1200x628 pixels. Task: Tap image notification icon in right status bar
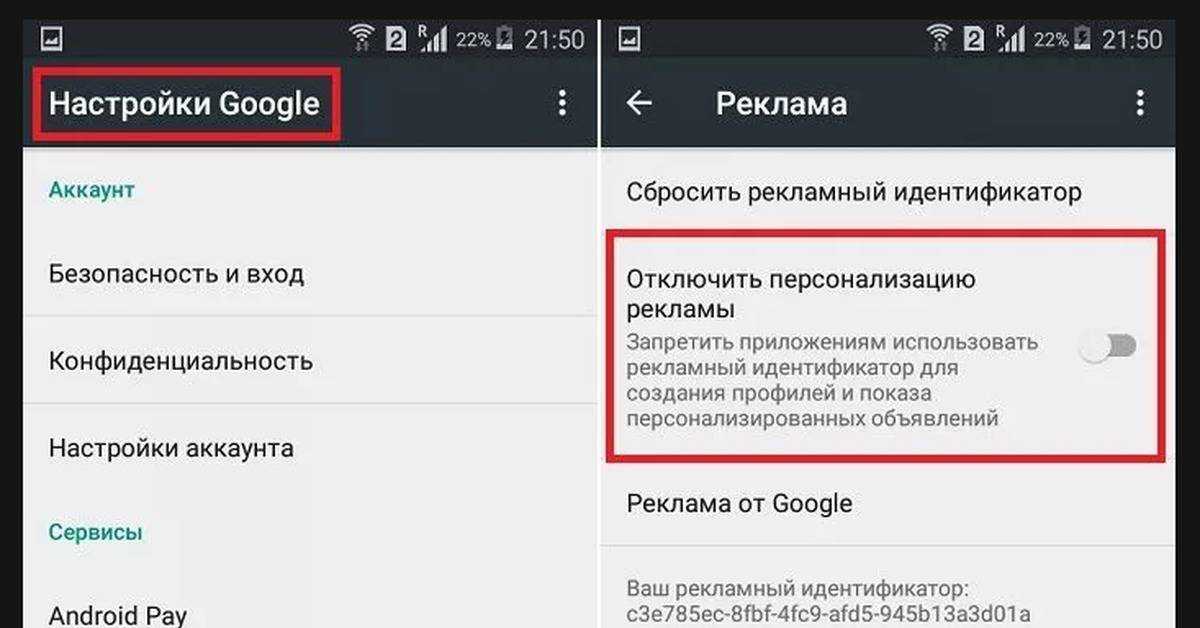[x=630, y=40]
